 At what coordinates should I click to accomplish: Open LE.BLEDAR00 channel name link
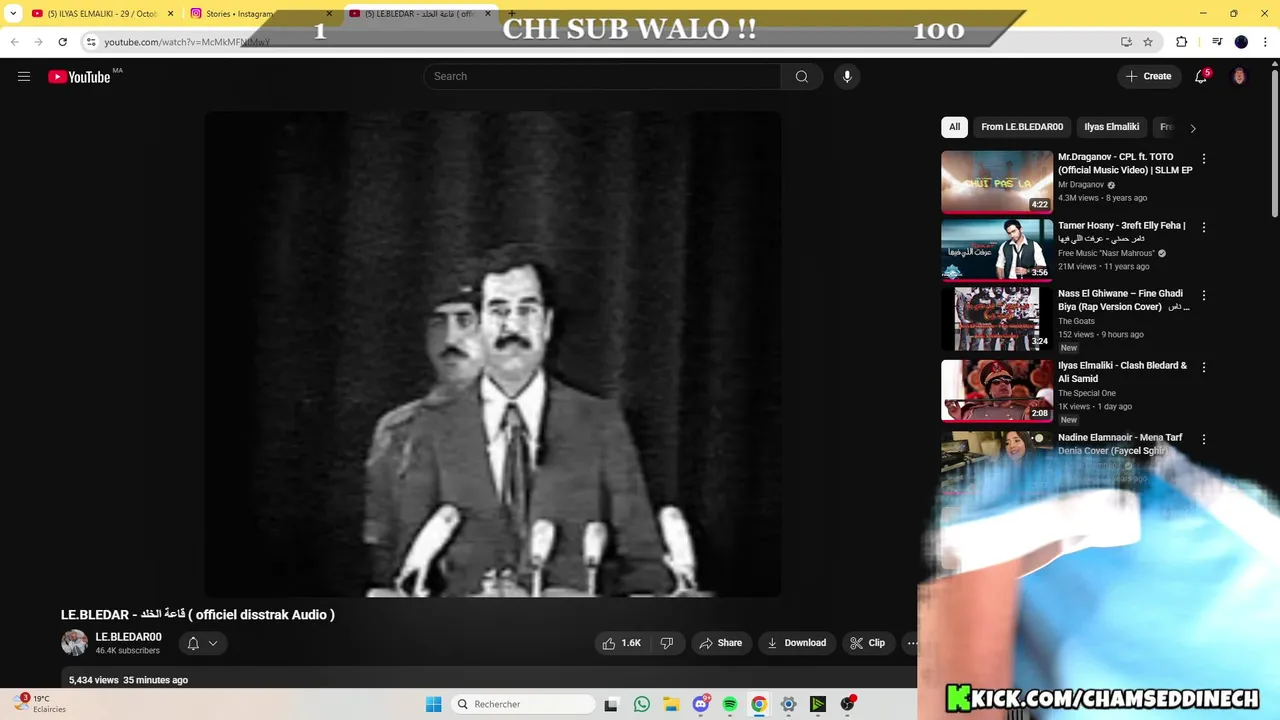[128, 637]
